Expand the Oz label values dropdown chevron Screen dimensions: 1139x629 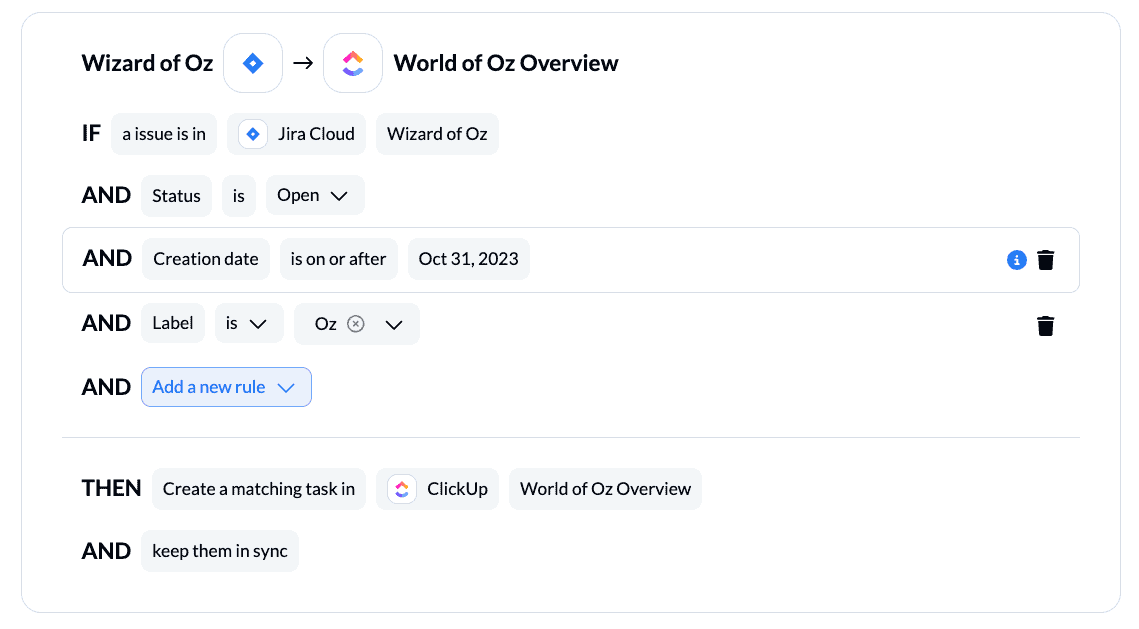(x=394, y=325)
